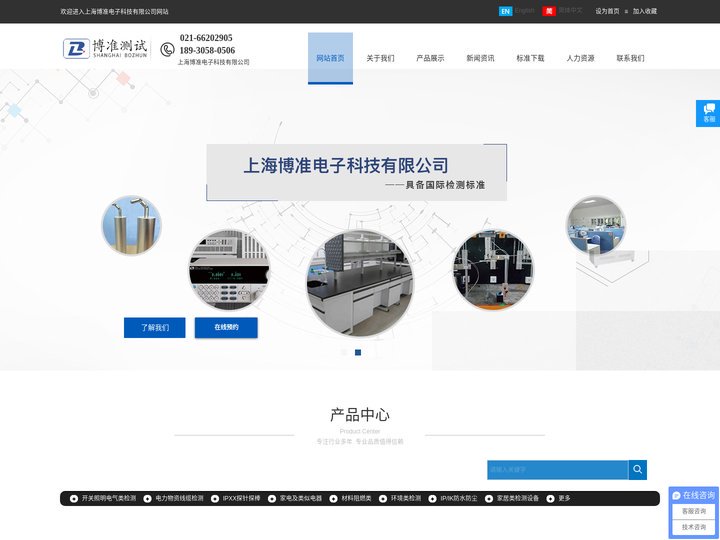Click the bullet icon before 家电及类似电器
Viewport: 720px width, 540px height.
pos(272,499)
